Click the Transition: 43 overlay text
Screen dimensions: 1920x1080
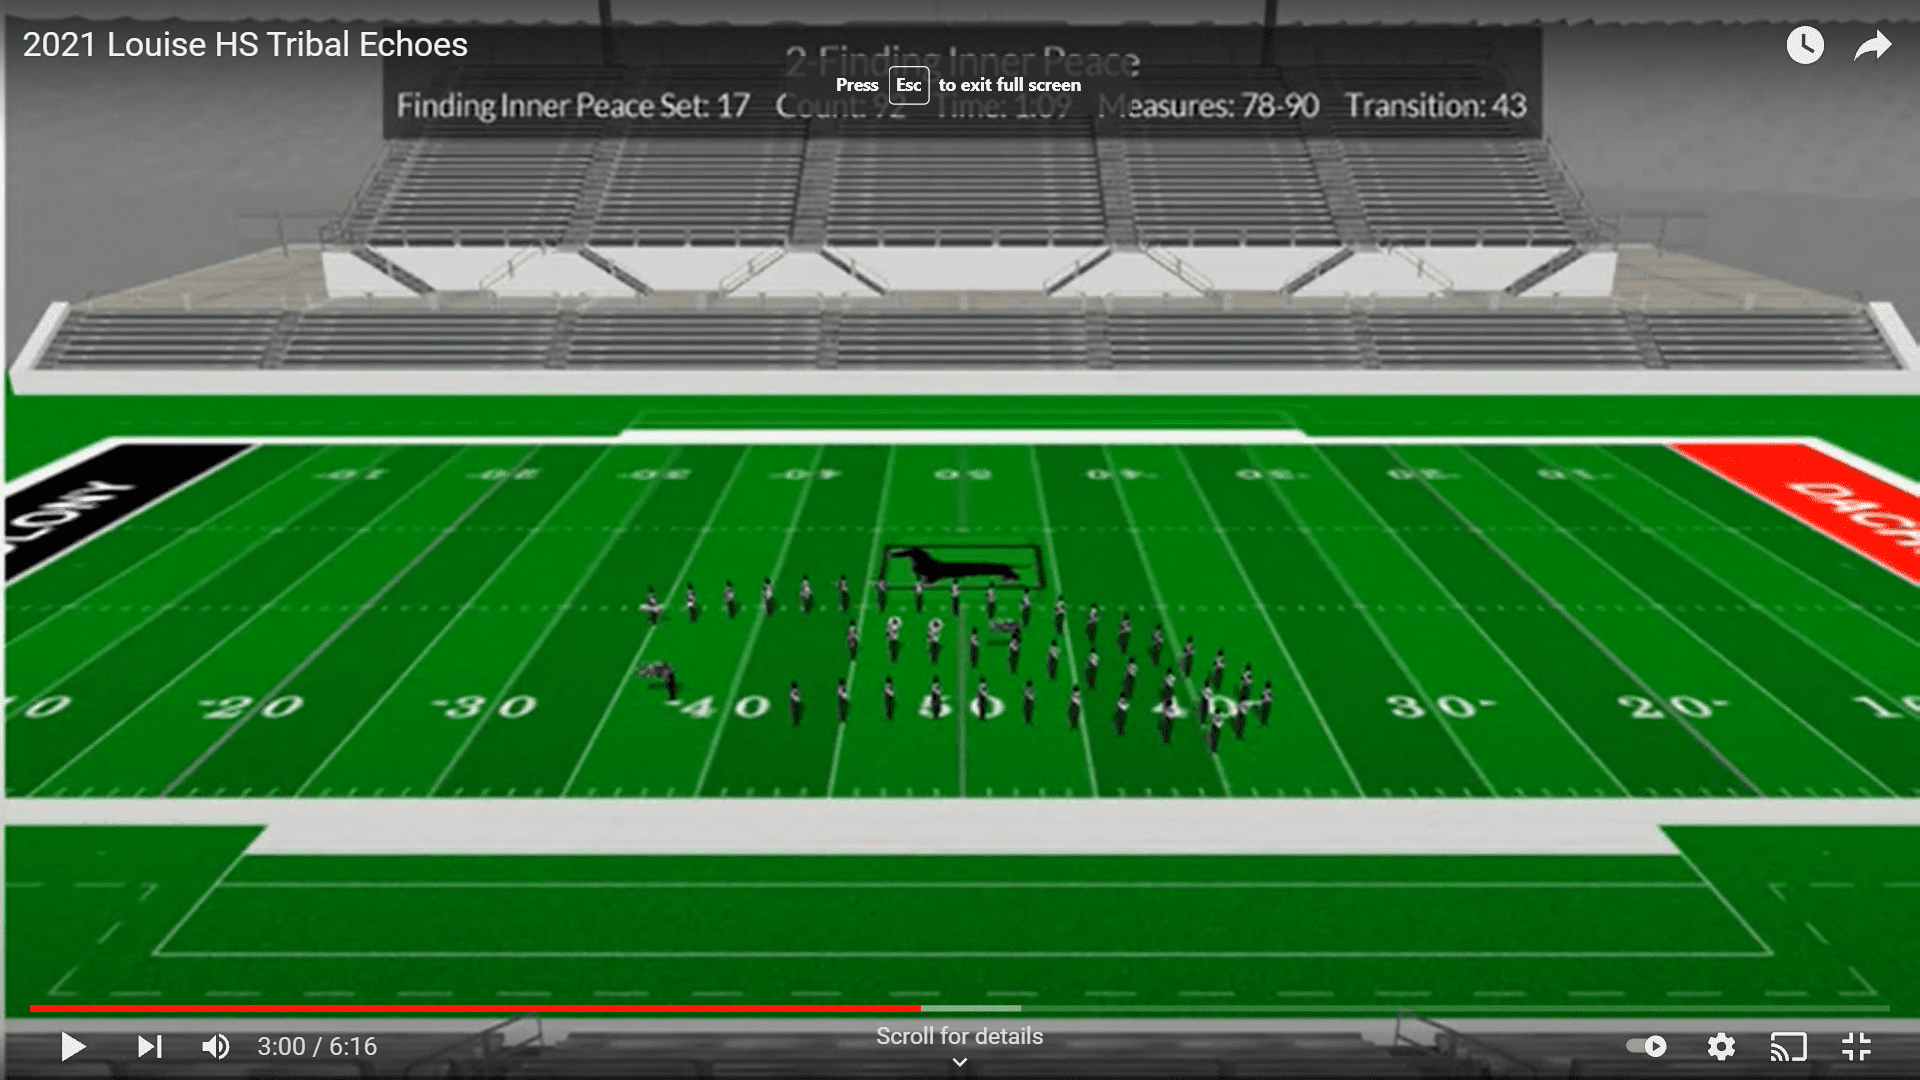tap(1435, 105)
